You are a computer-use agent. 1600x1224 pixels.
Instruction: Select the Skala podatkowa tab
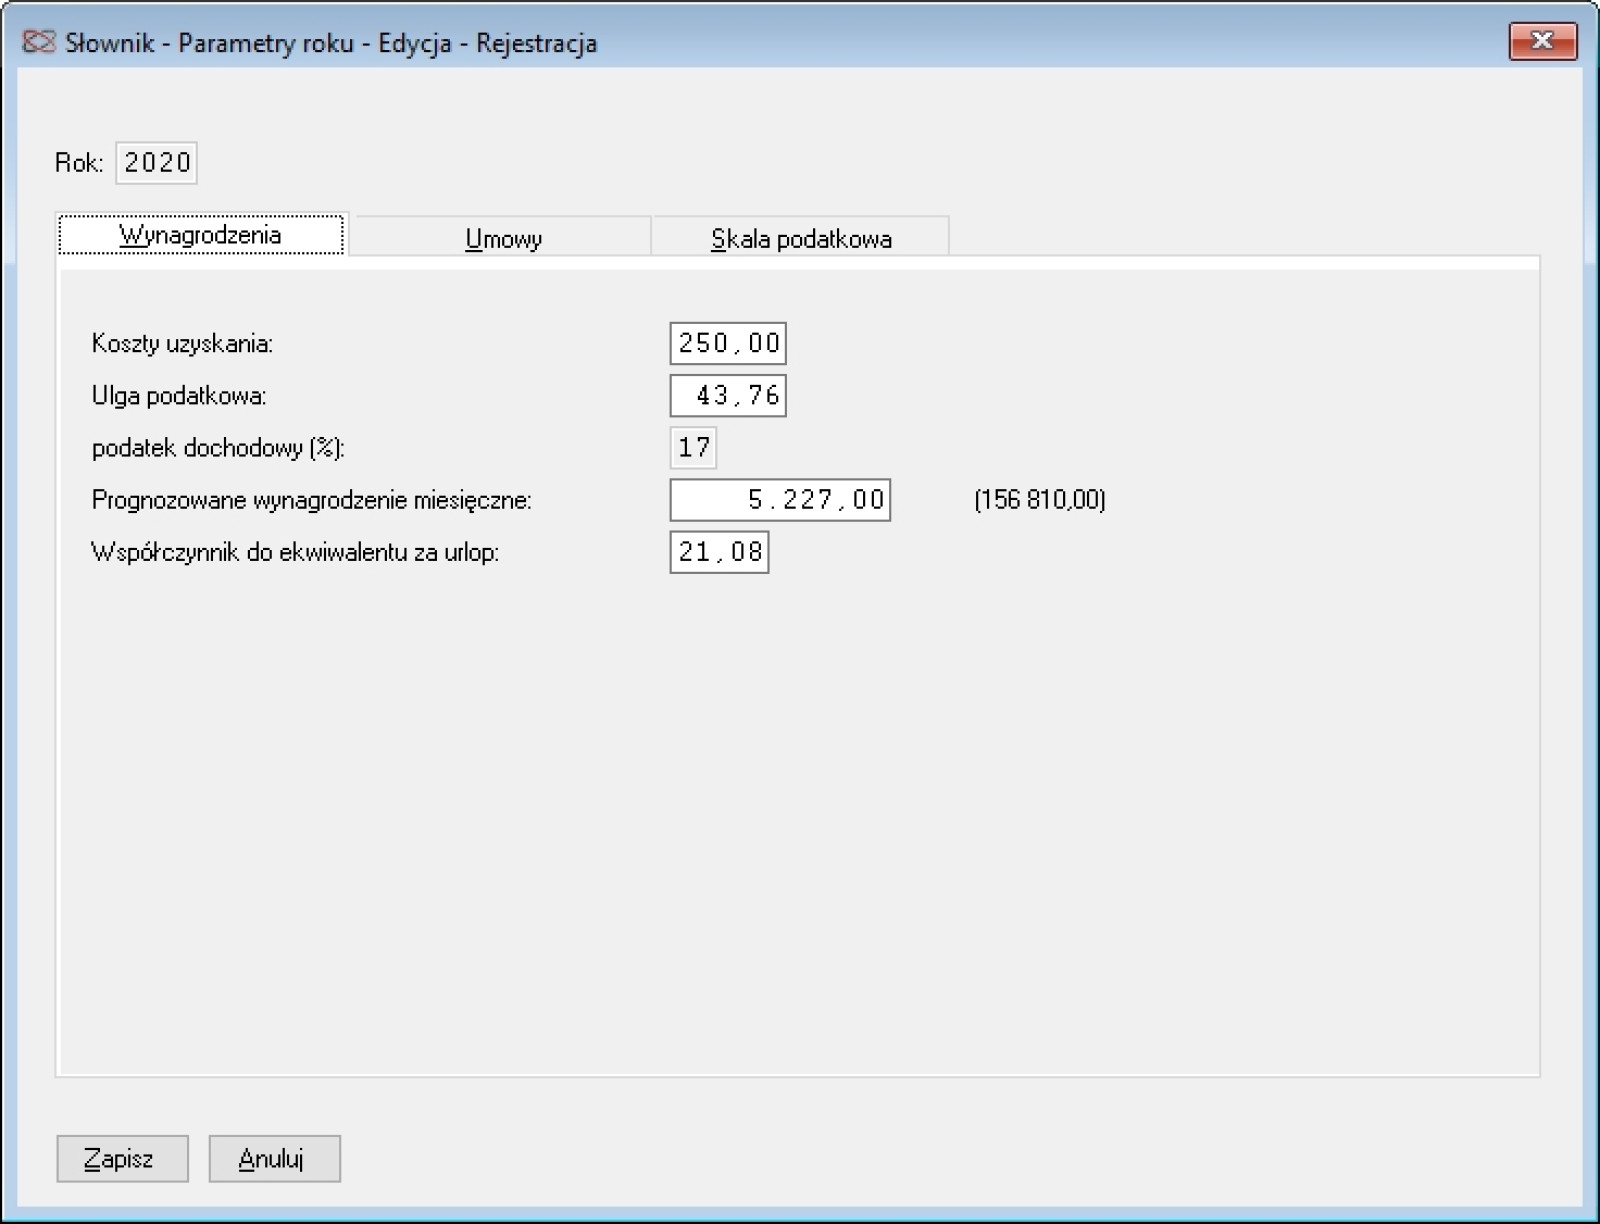pyautogui.click(x=800, y=239)
